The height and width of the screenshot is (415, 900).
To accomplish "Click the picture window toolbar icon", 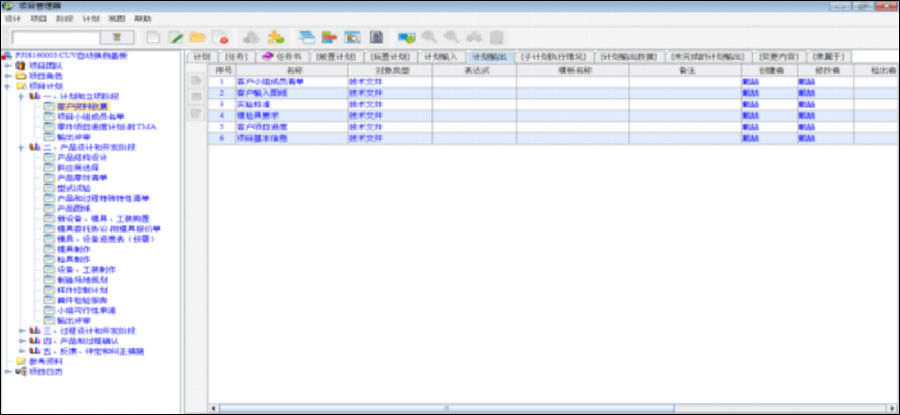I will click(x=352, y=37).
